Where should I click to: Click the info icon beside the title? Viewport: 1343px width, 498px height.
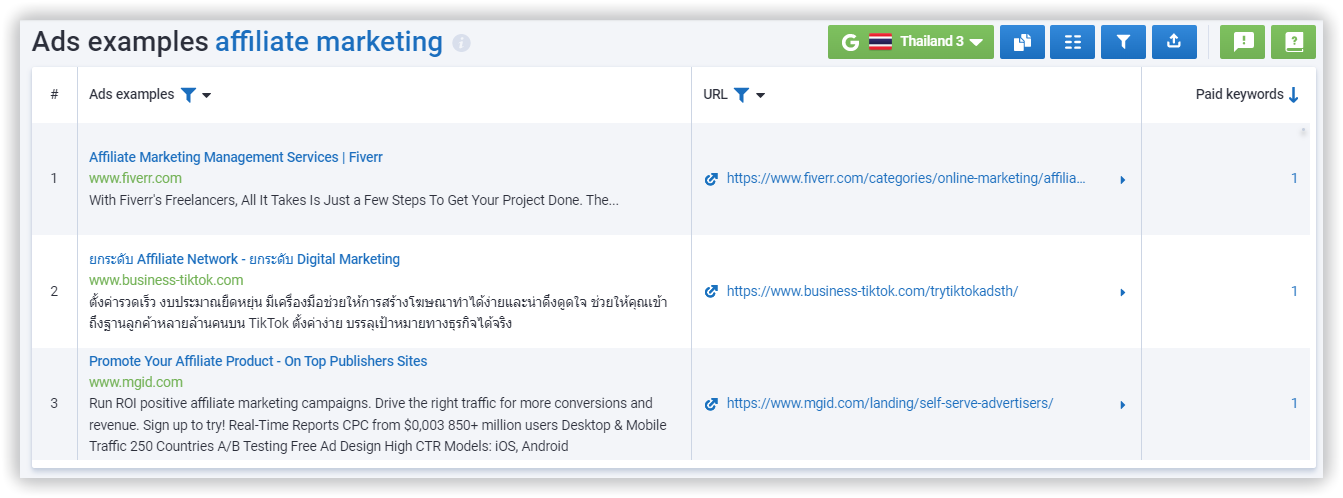(461, 43)
